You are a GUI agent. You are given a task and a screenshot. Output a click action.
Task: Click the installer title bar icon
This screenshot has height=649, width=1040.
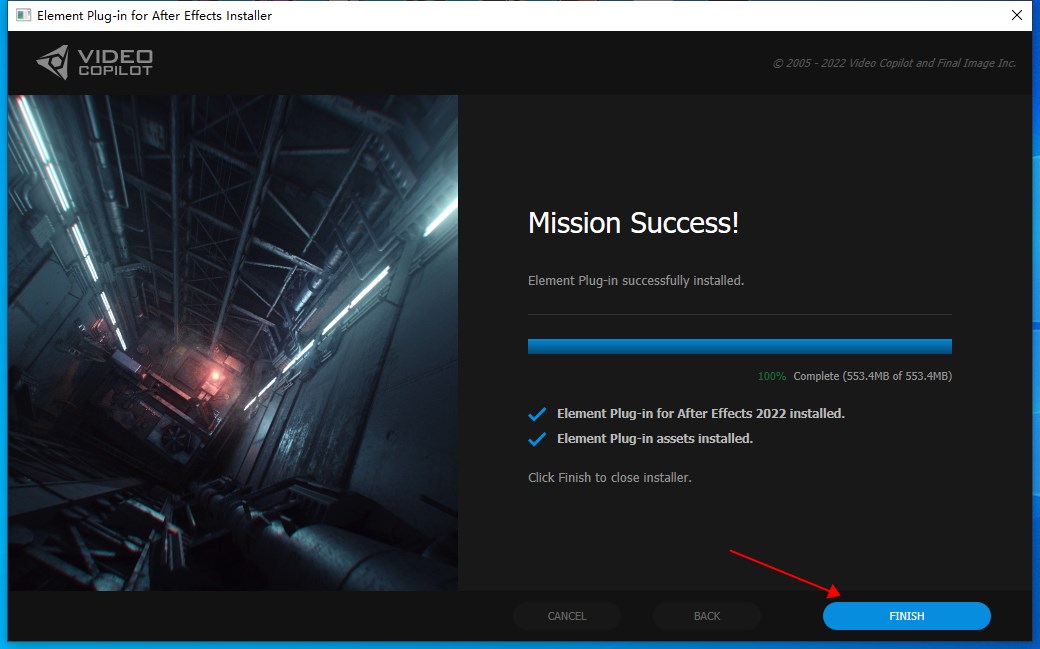[x=23, y=15]
